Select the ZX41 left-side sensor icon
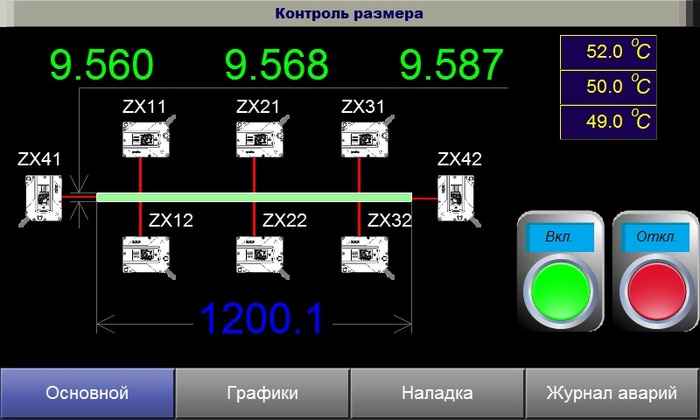The image size is (700, 420). [x=39, y=198]
